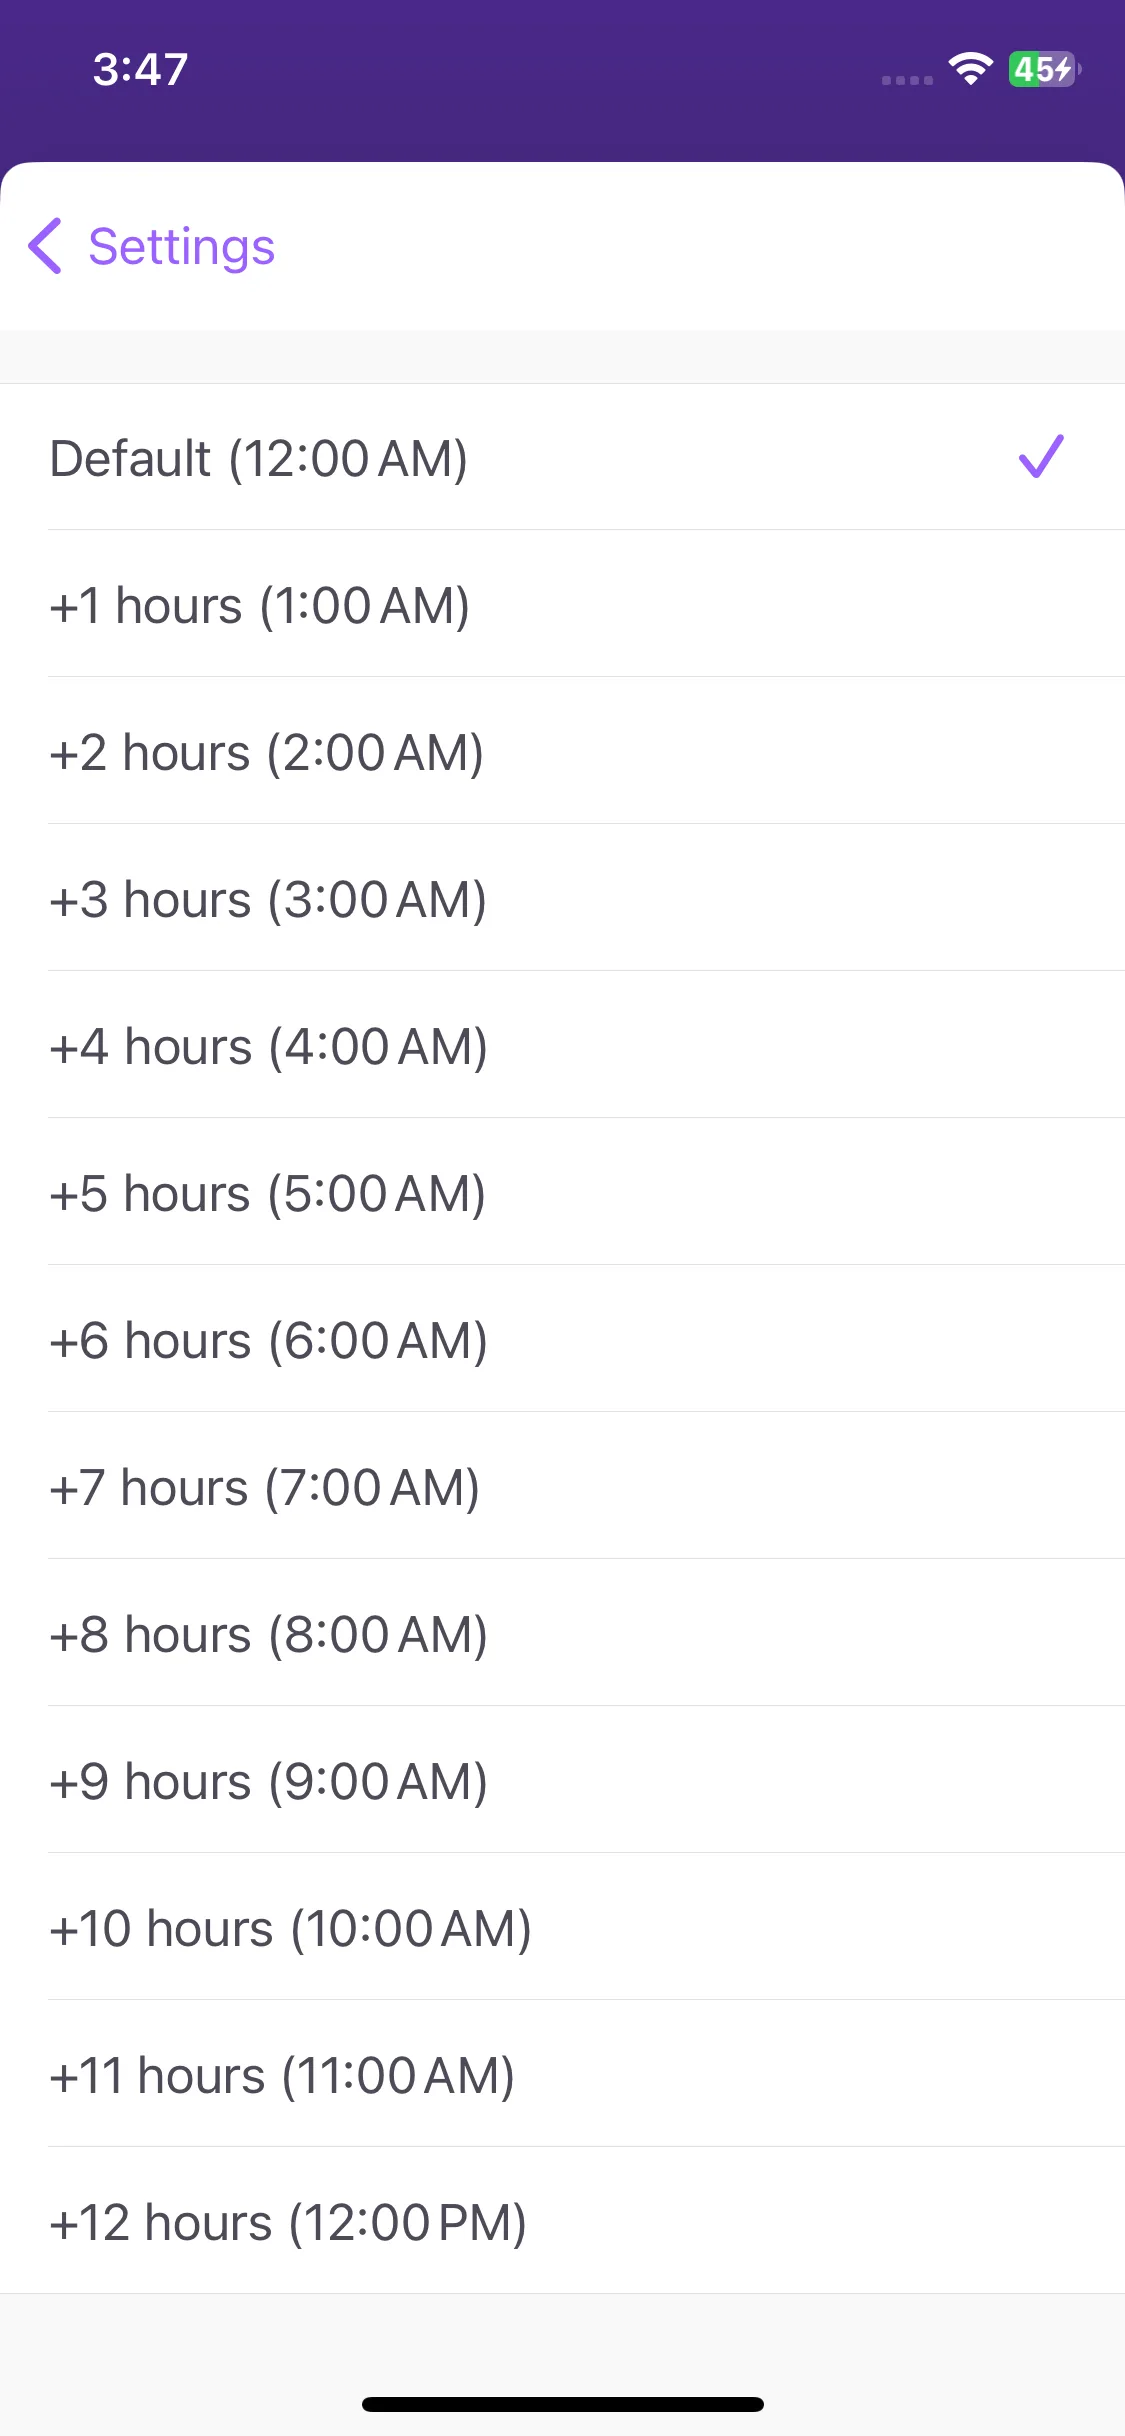This screenshot has width=1125, height=2436.
Task: Tap the back chevron arrow icon
Action: click(x=45, y=246)
